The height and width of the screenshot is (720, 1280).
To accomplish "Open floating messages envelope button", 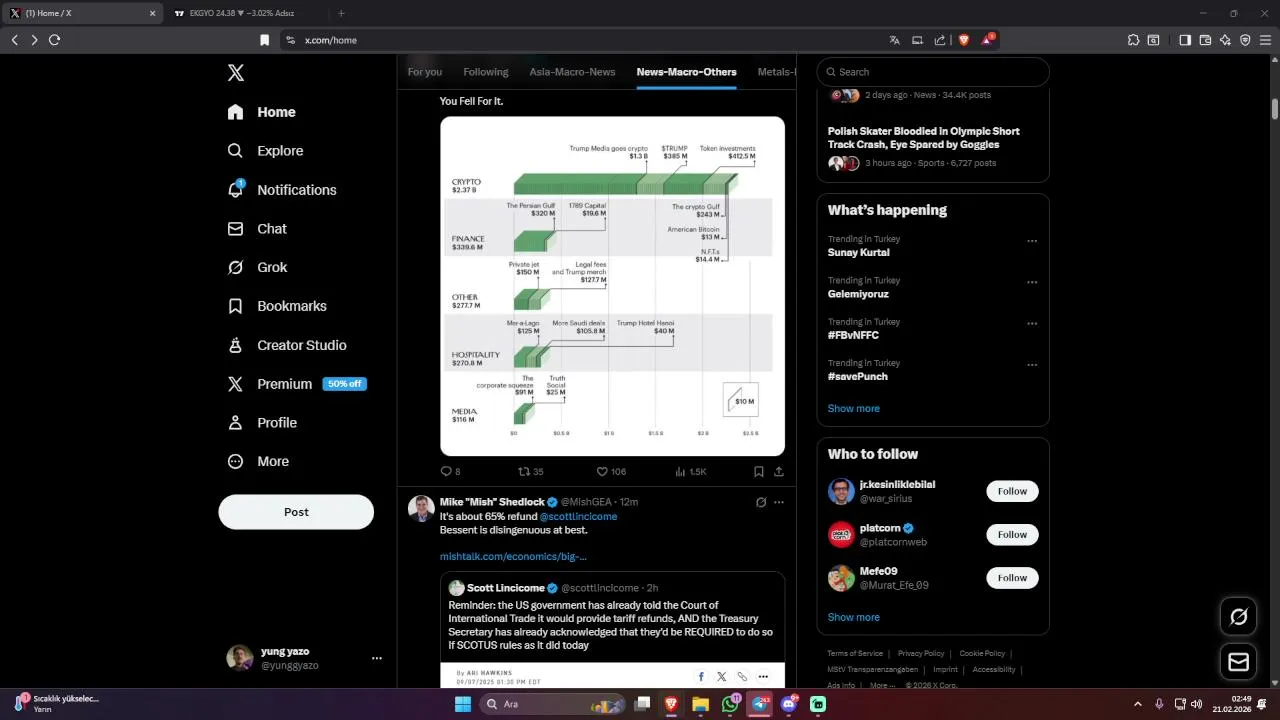I will coord(1238,662).
